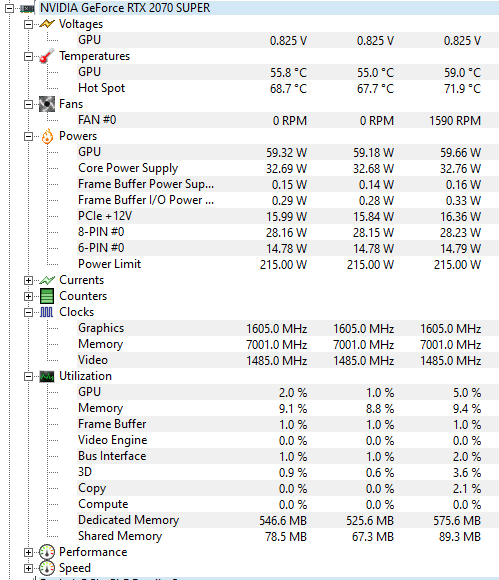The width and height of the screenshot is (499, 580).
Task: Select the Video clock row
Action: [288, 360]
